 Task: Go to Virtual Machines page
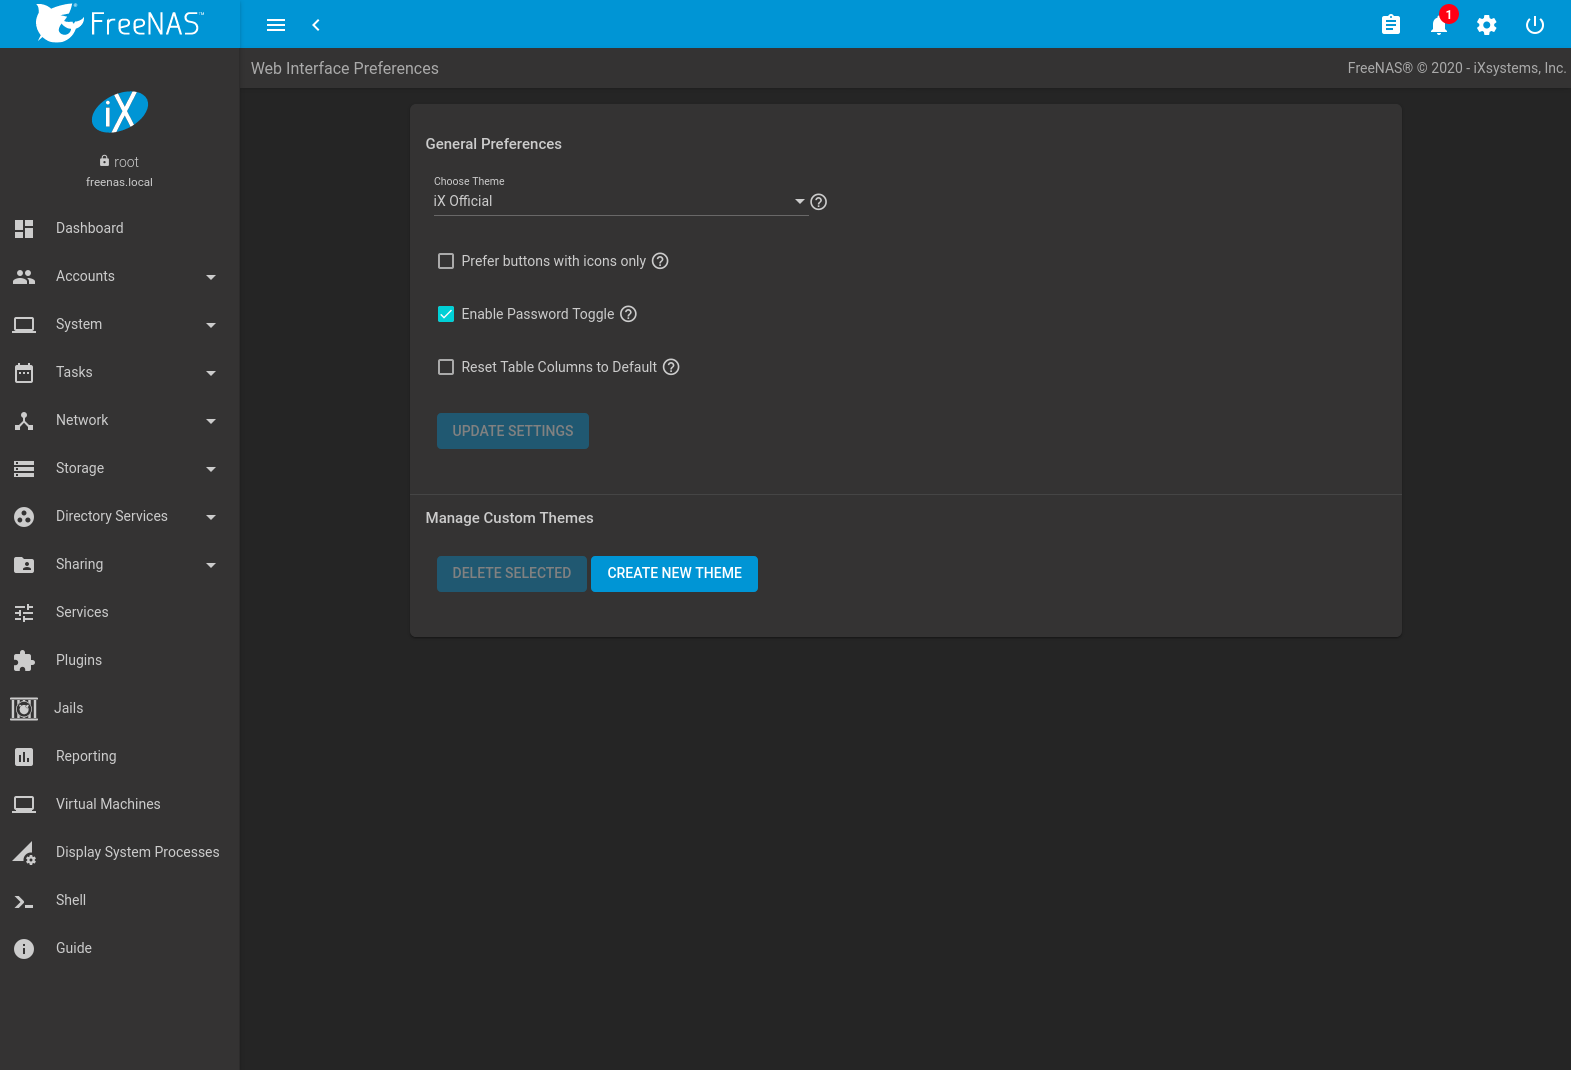[x=108, y=804]
